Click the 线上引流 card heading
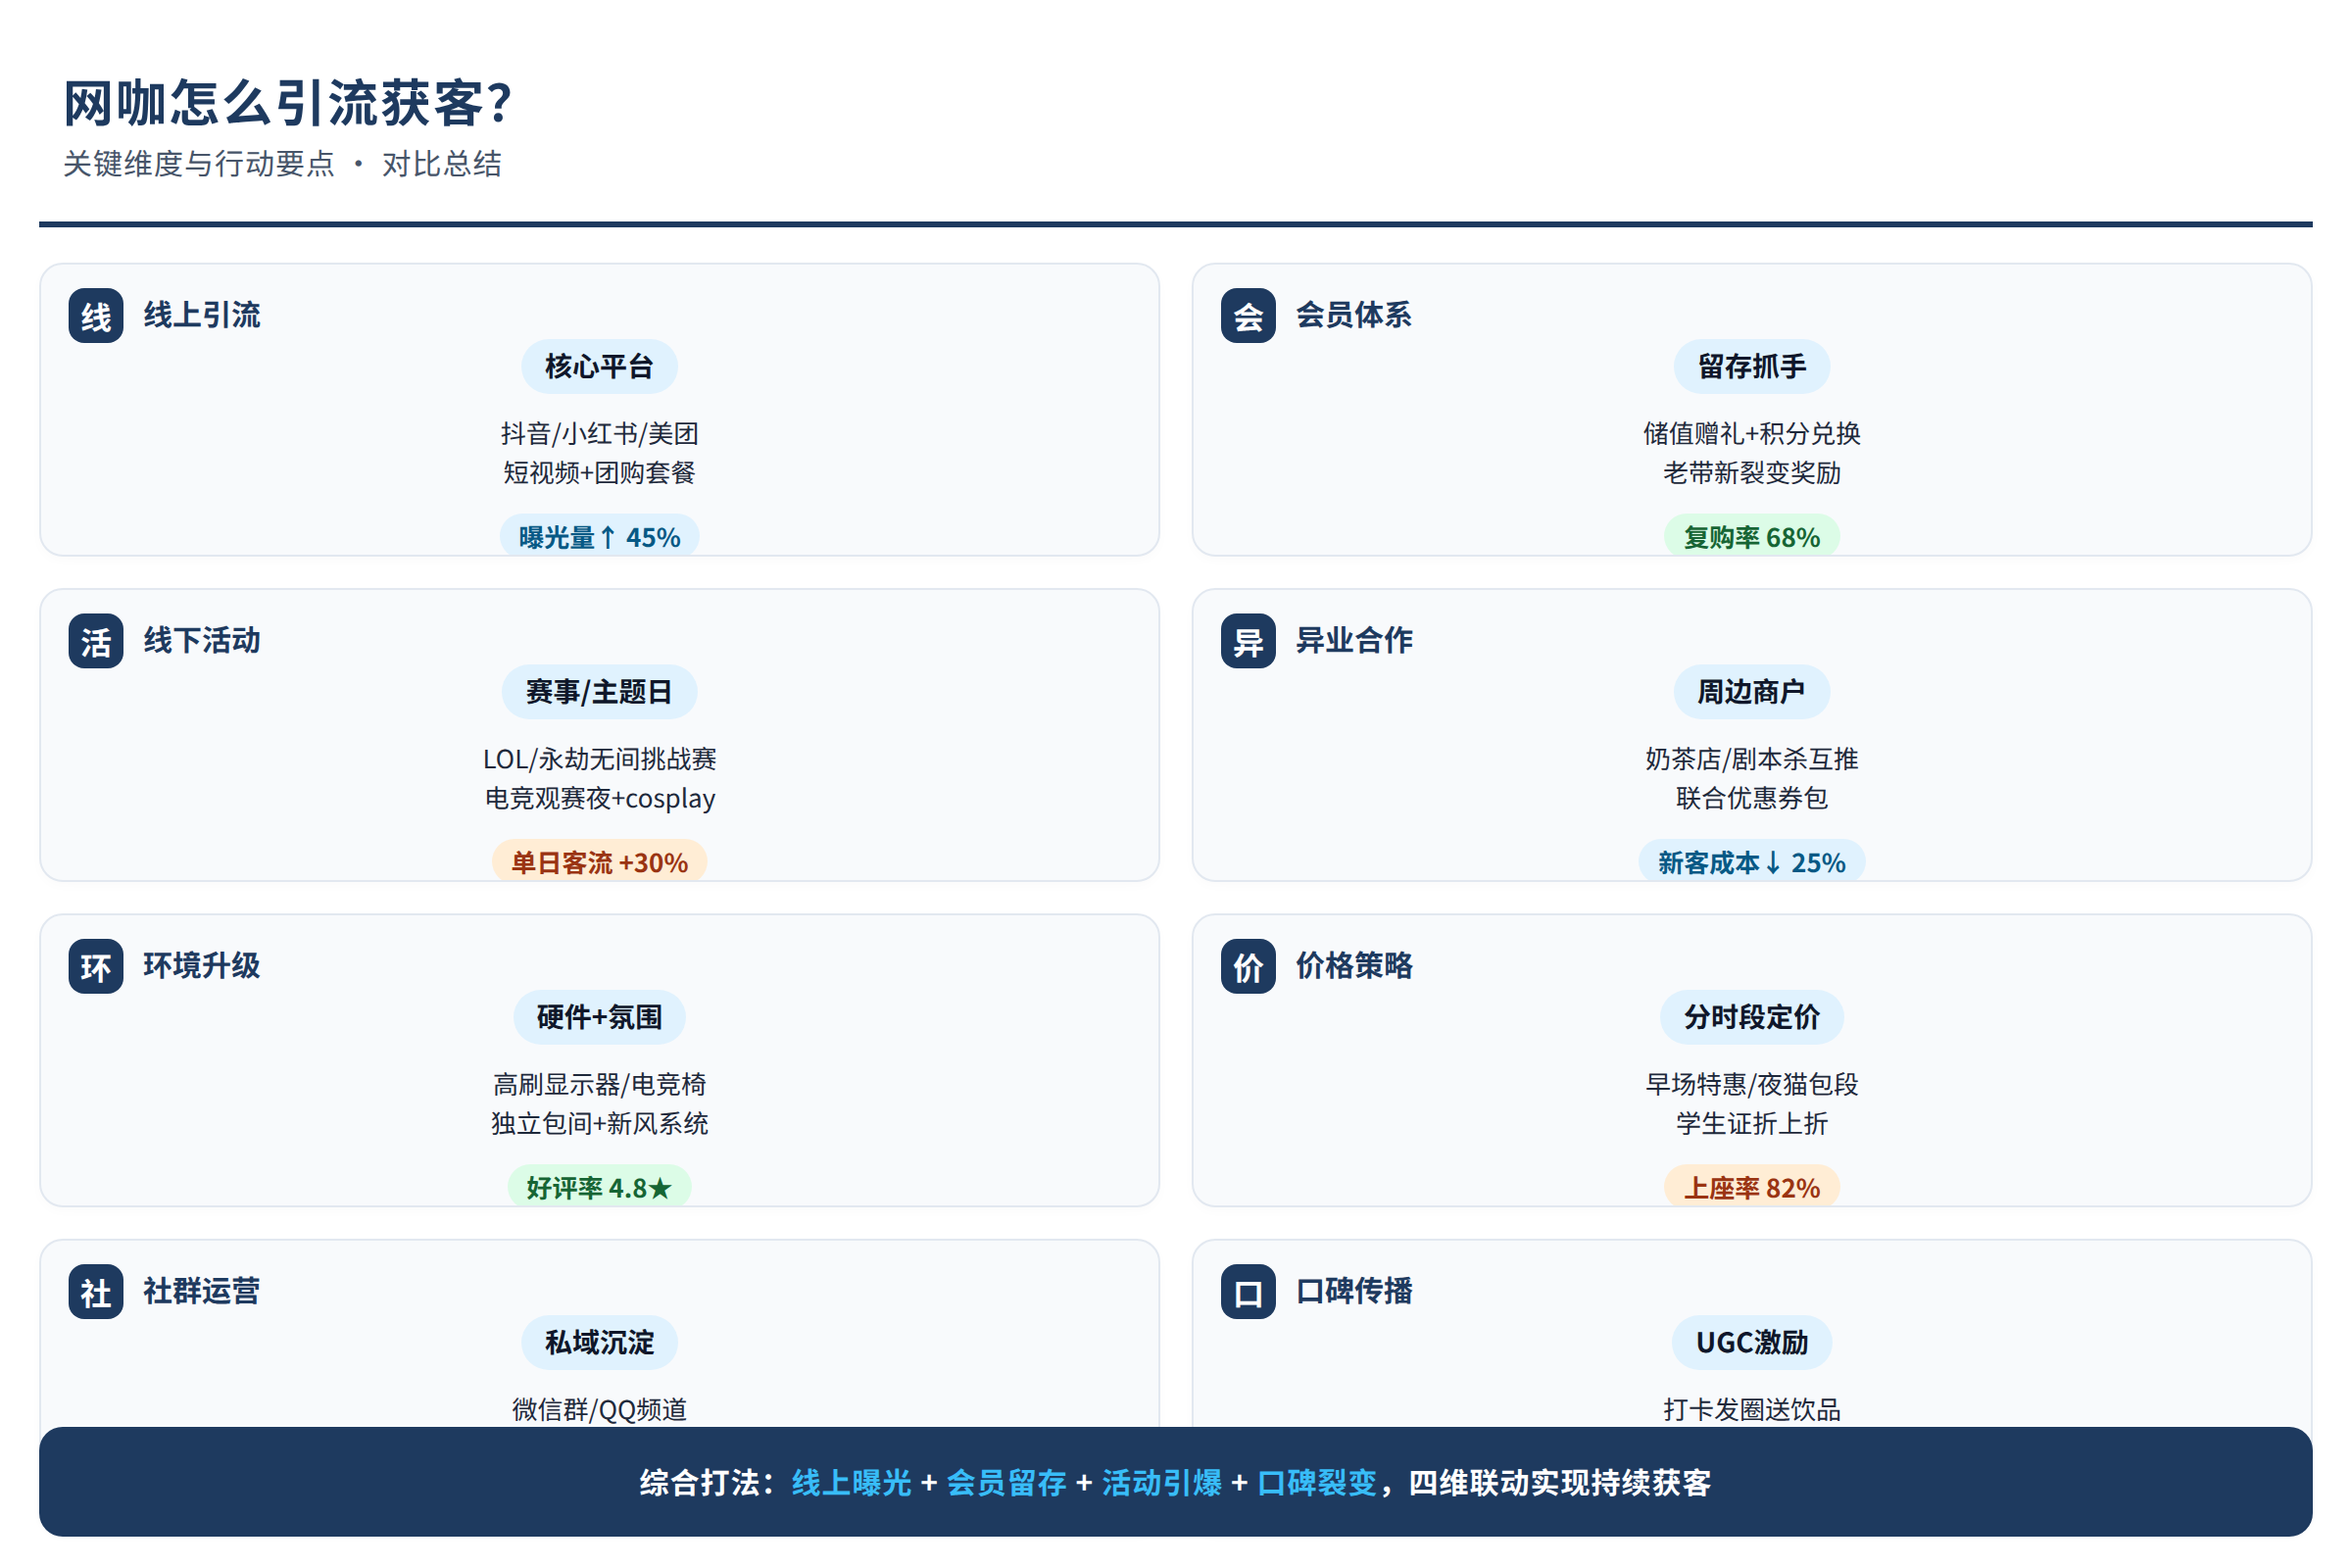This screenshot has height=1568, width=2352. [202, 316]
